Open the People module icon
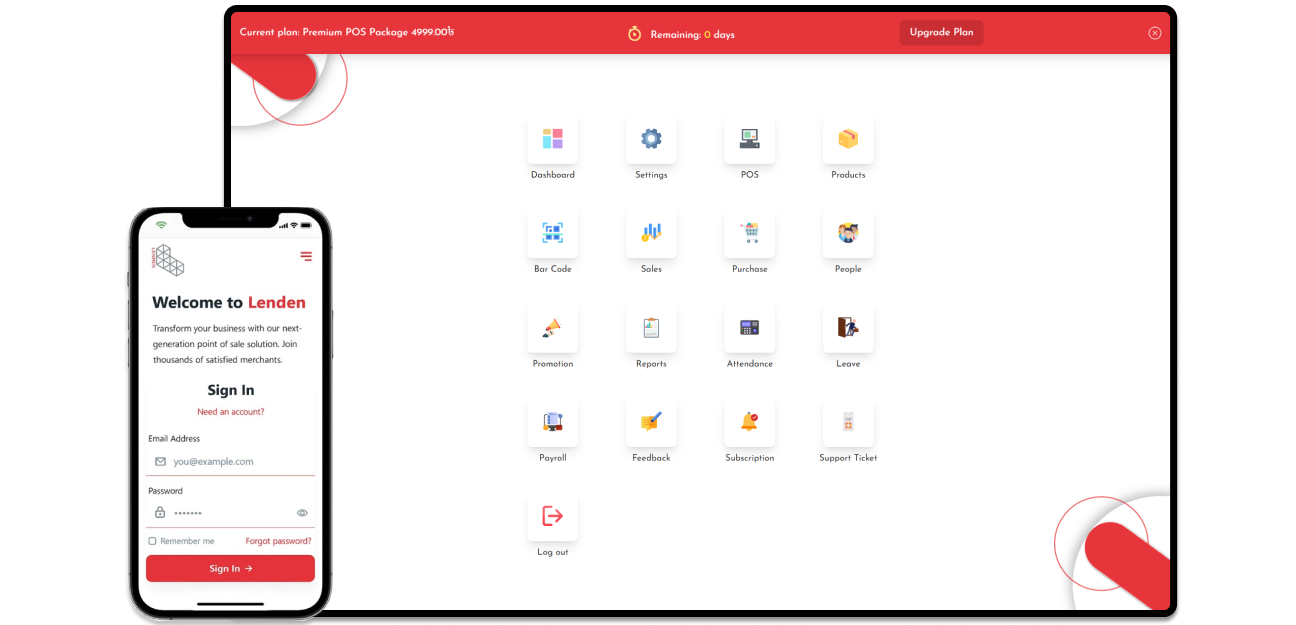Viewport: 1296px width, 625px height. [x=848, y=233]
